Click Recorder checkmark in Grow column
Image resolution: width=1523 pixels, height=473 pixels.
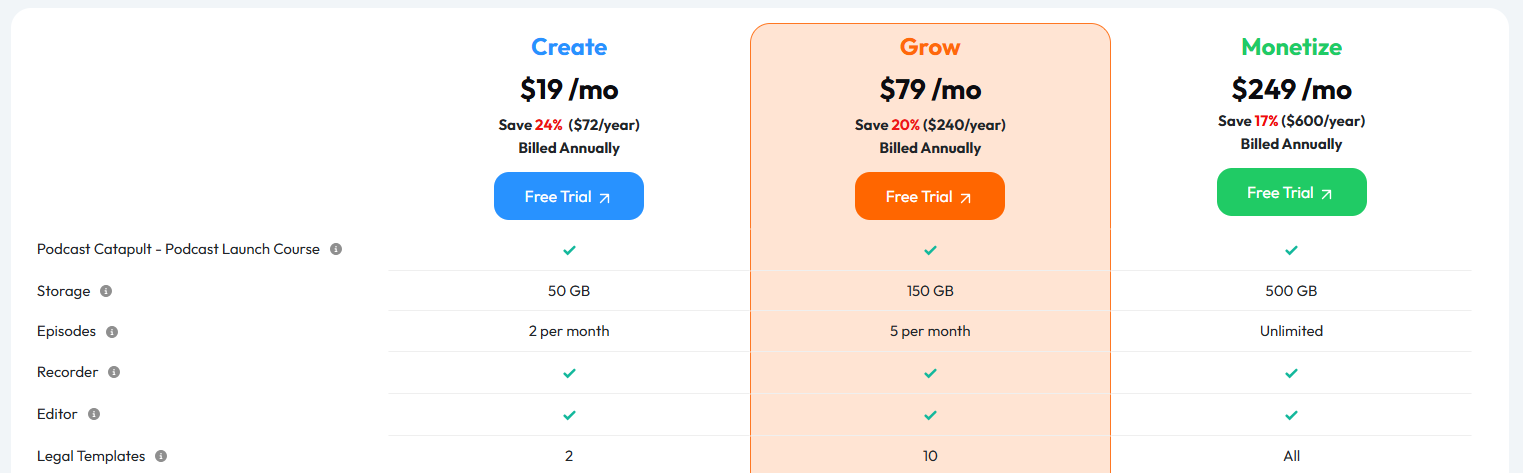coord(930,373)
